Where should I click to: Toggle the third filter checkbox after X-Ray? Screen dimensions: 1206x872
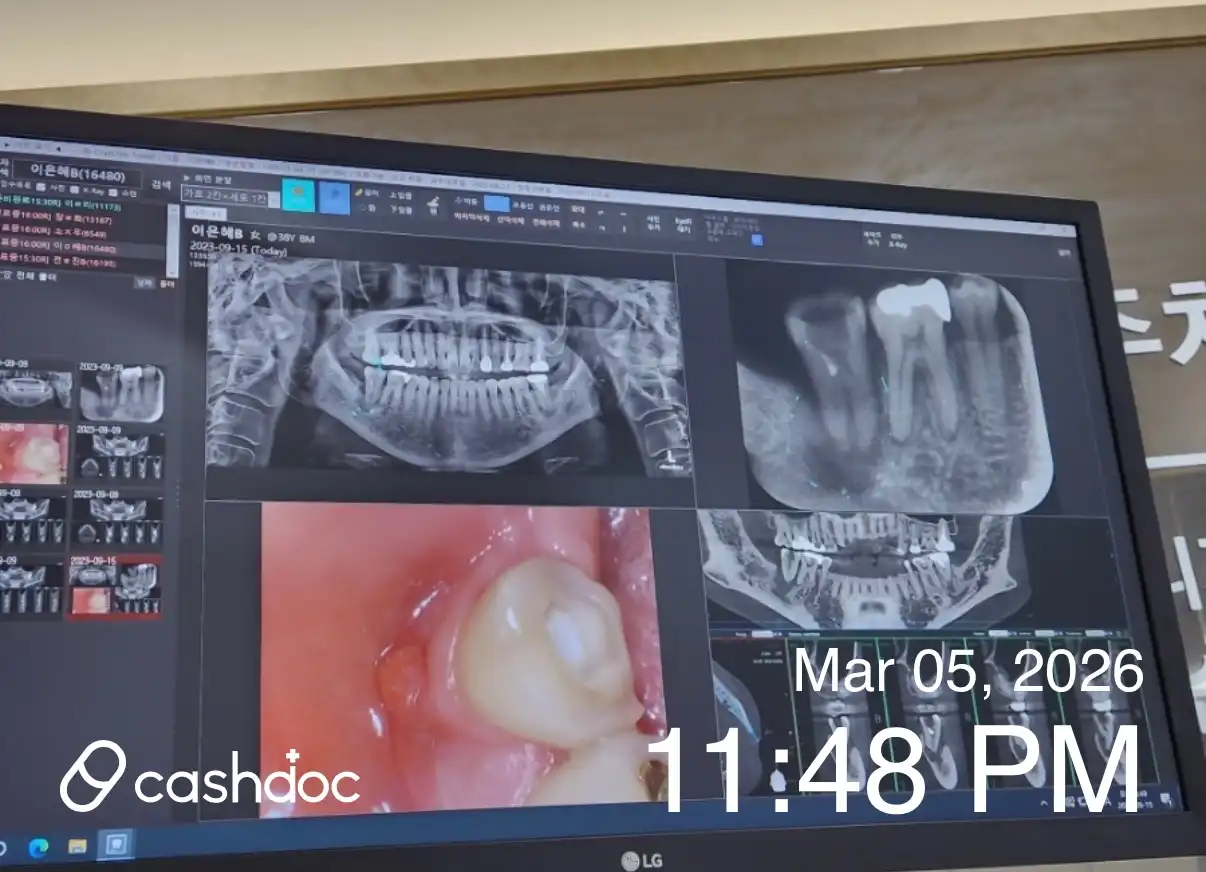pos(112,190)
